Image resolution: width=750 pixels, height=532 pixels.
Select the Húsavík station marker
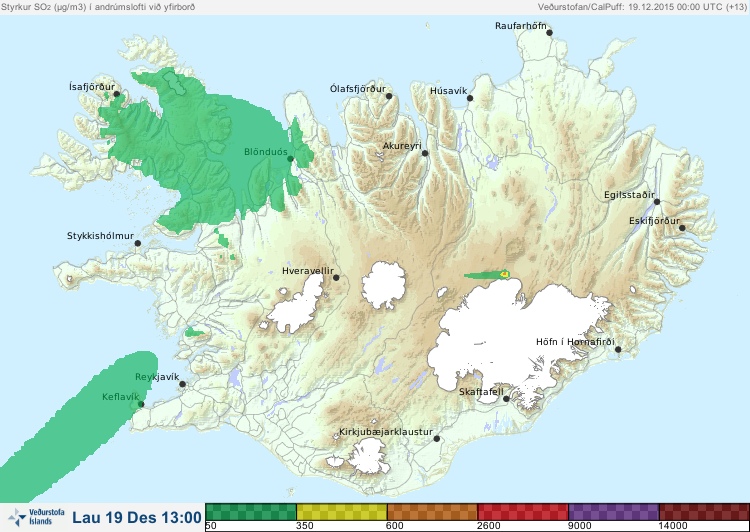pyautogui.click(x=470, y=98)
